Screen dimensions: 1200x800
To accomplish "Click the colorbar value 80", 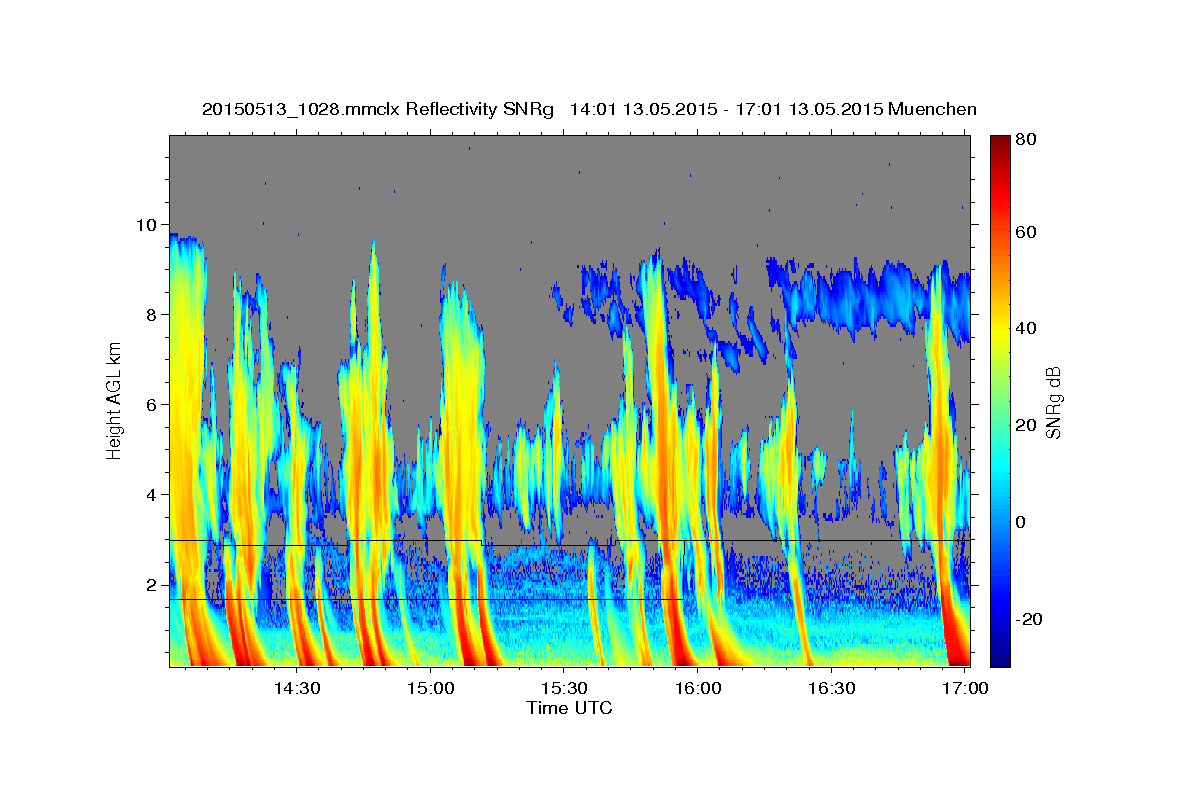I will [1025, 139].
